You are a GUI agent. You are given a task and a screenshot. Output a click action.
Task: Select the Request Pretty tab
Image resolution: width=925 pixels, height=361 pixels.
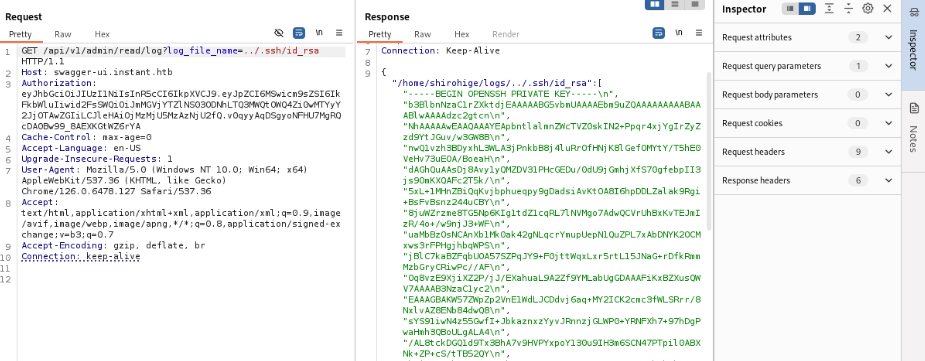pos(20,34)
